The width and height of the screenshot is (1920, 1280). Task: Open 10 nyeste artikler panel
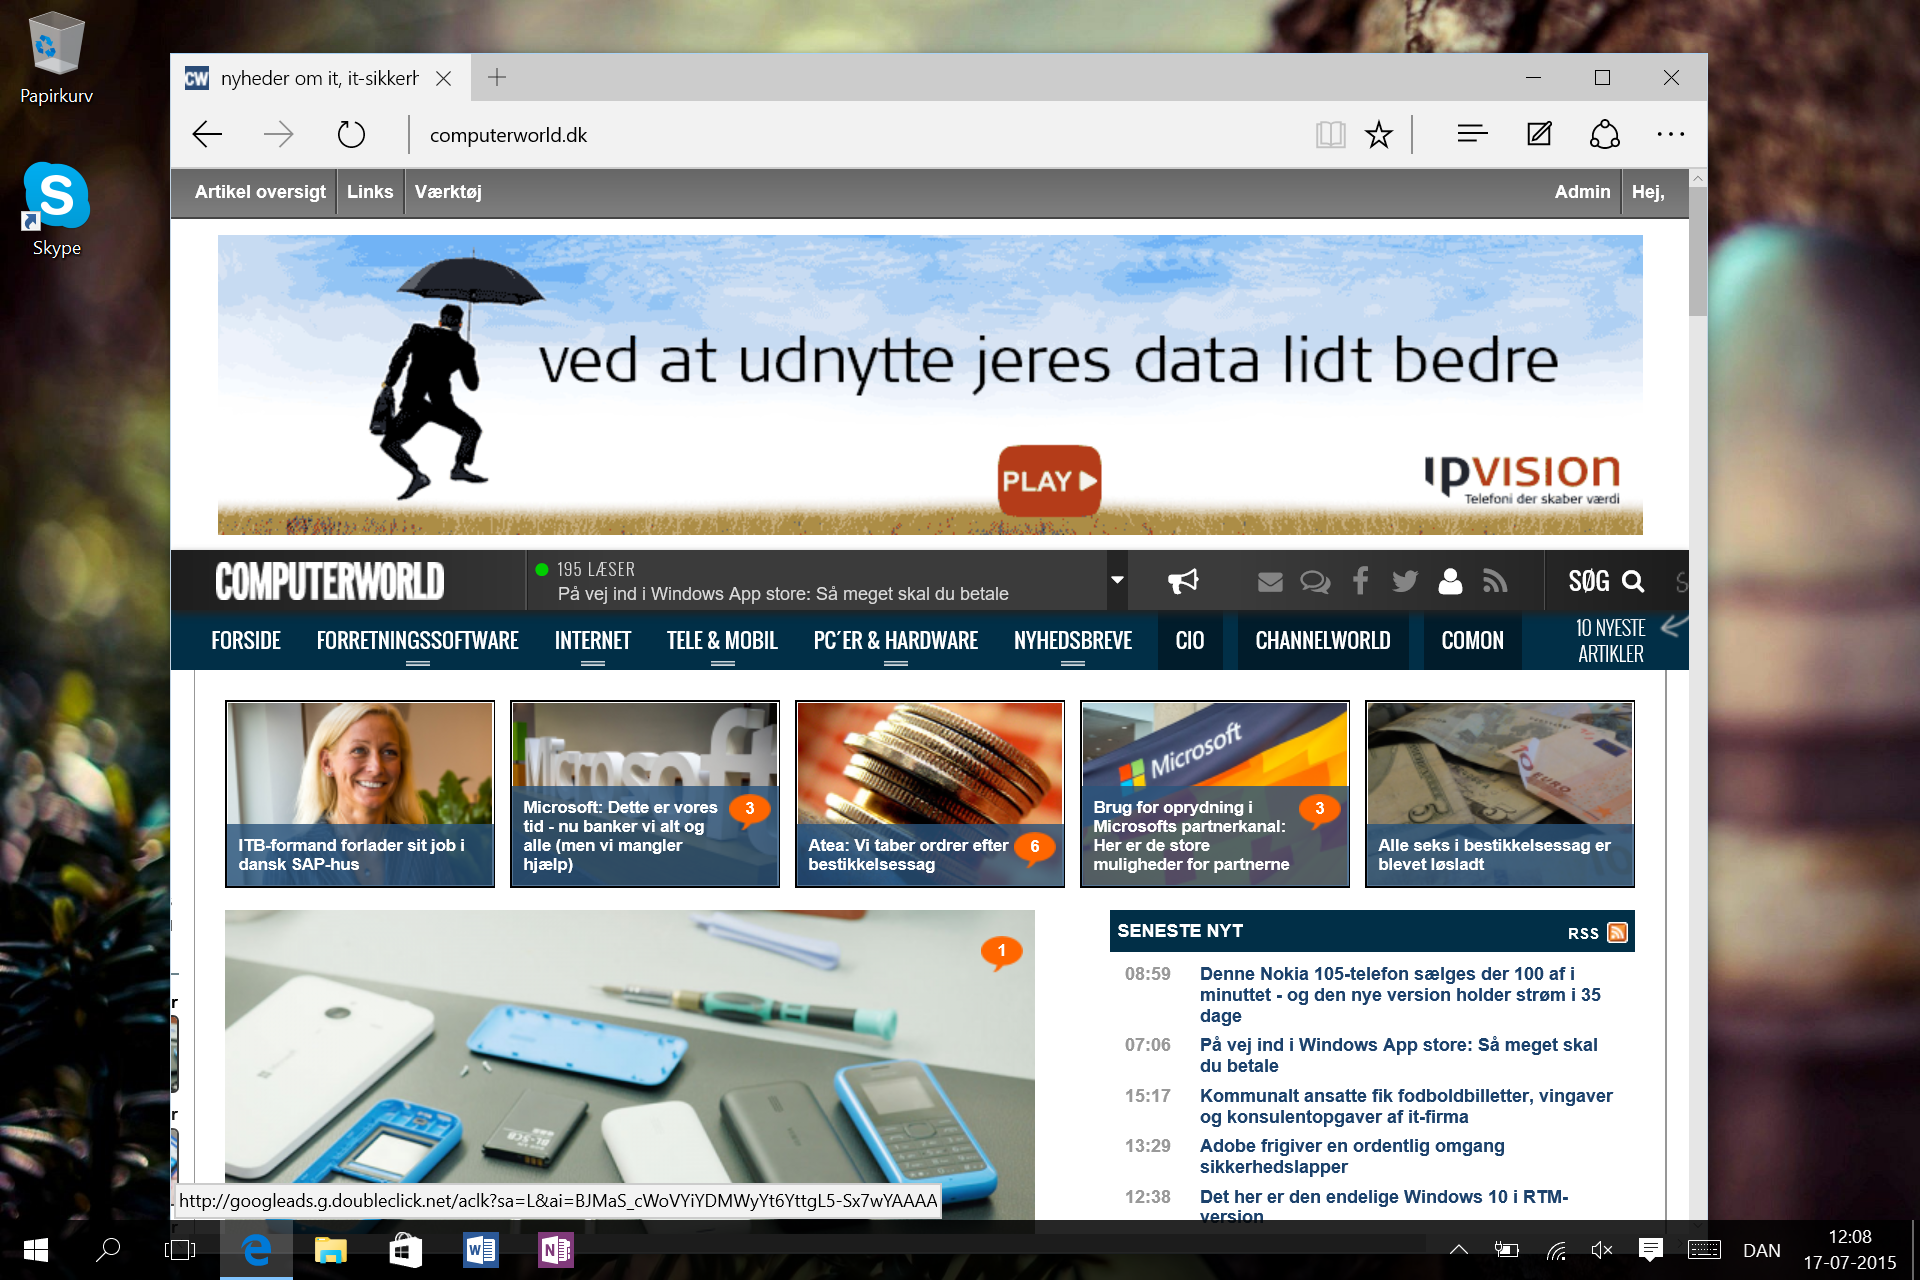click(x=1610, y=641)
